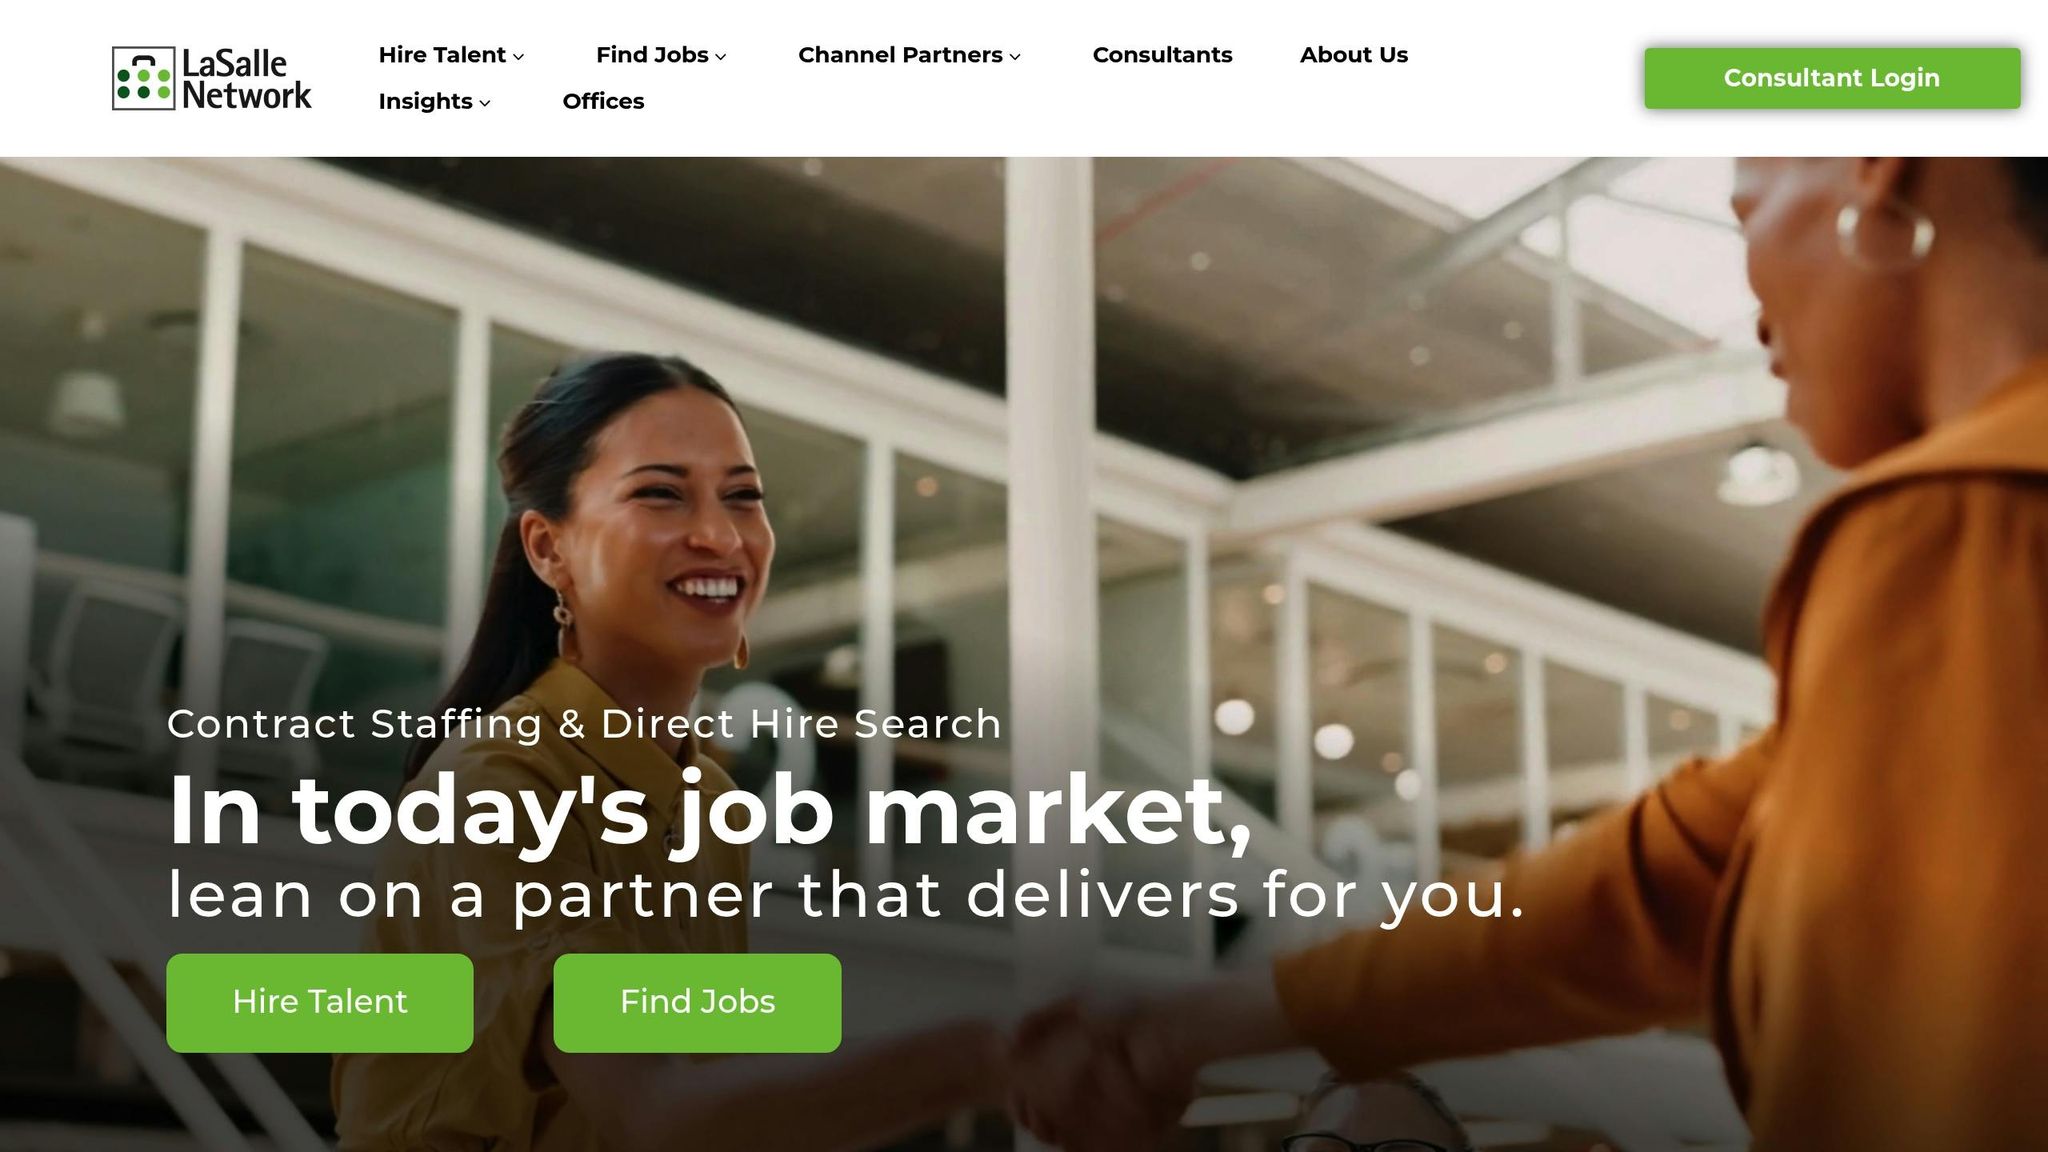The height and width of the screenshot is (1152, 2048).
Task: Expand the chevron next to Hire Talent
Action: 518,57
